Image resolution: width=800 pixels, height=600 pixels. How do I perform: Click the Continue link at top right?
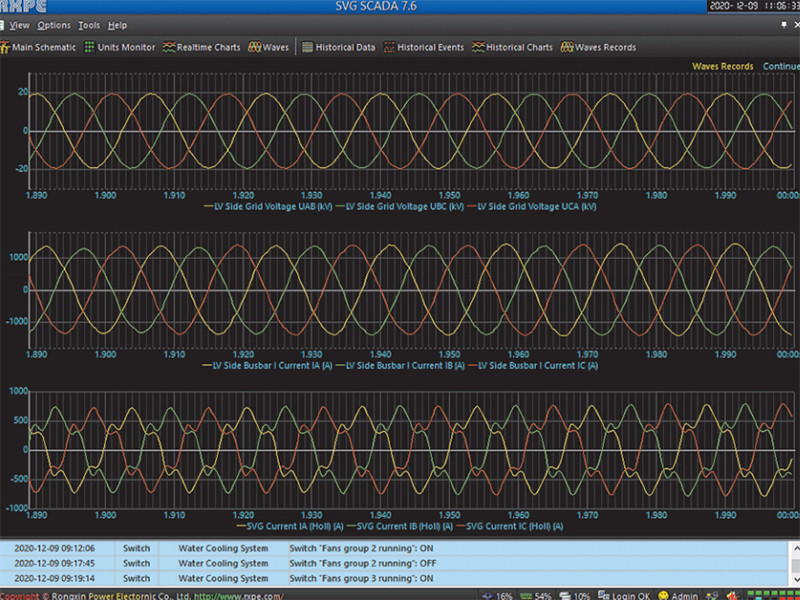(x=780, y=67)
